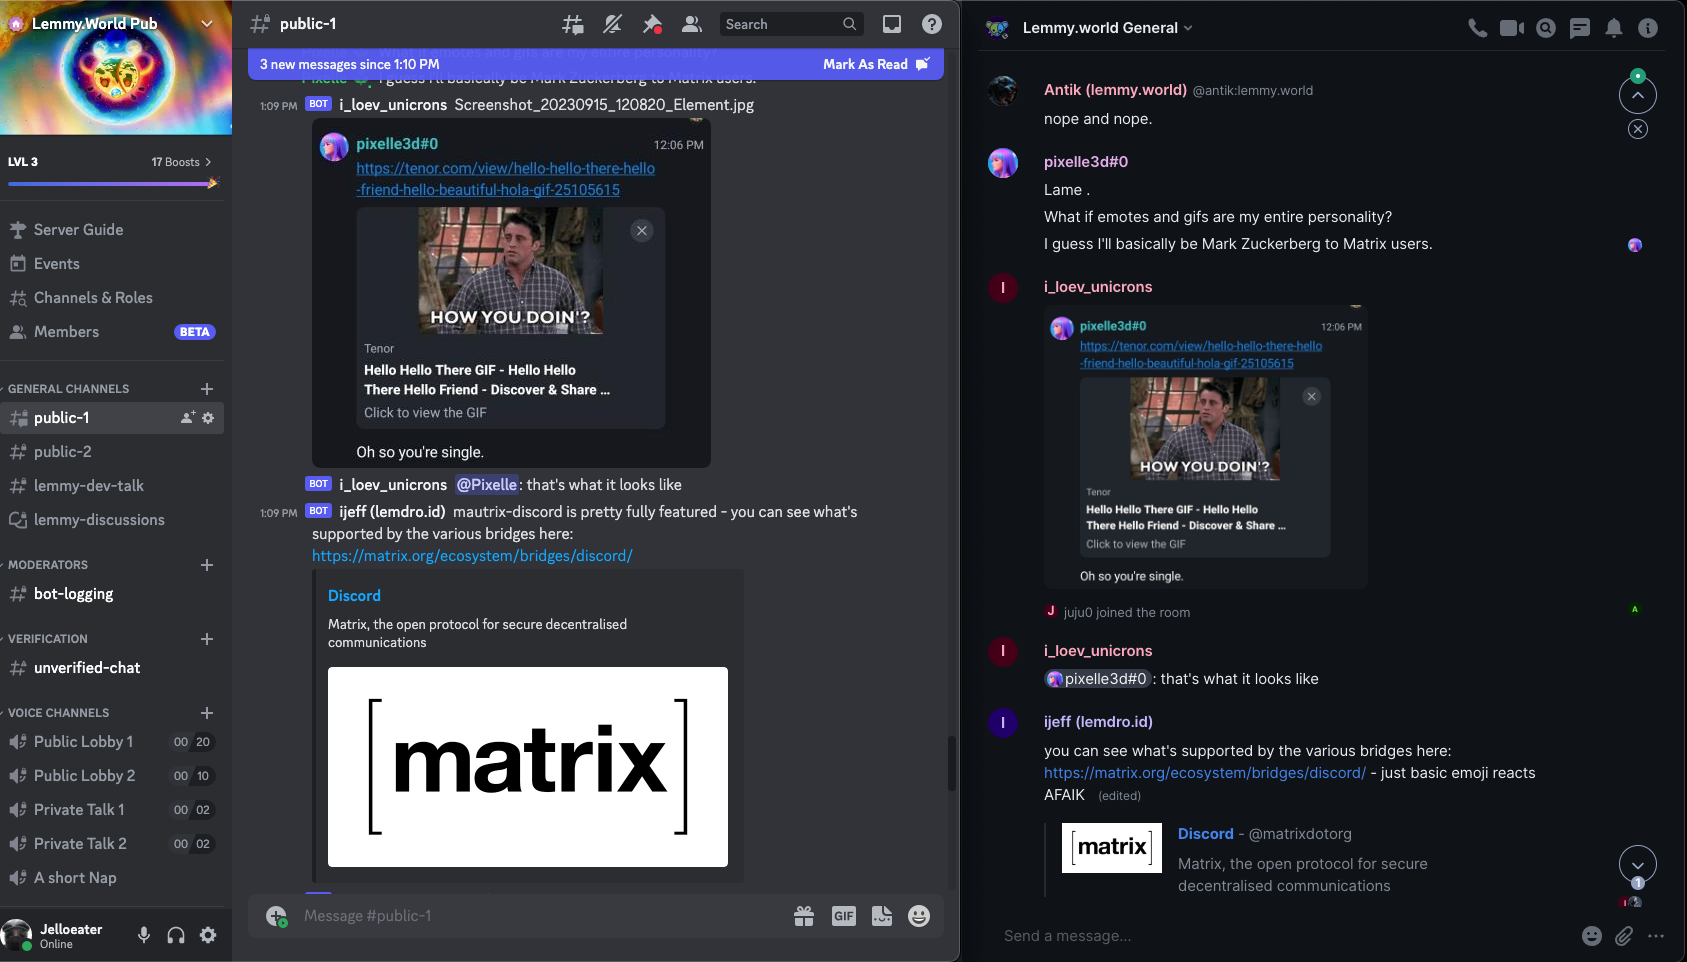The image size is (1687, 962).
Task: Jump to first unread message in Element
Action: click(1638, 95)
